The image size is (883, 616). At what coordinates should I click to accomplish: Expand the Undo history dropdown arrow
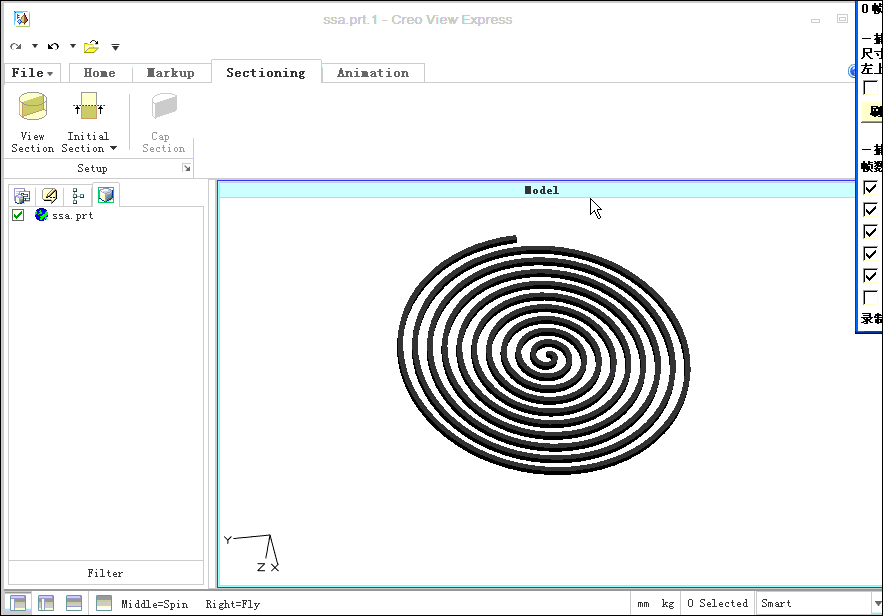(x=73, y=46)
